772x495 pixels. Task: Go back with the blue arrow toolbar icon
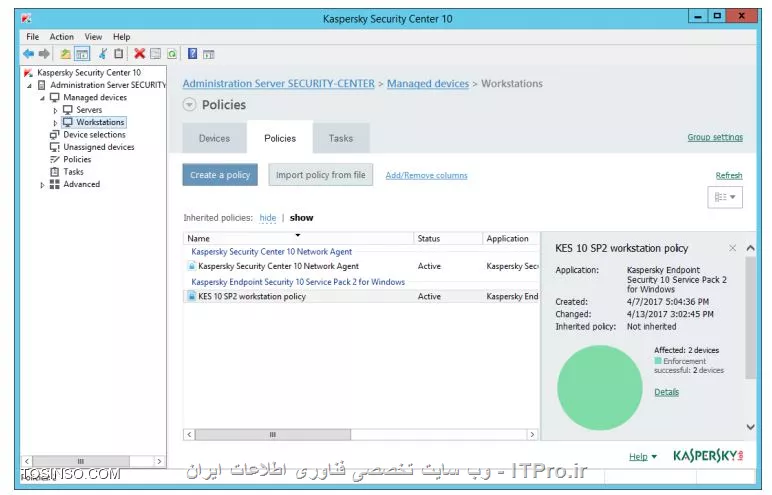point(29,54)
